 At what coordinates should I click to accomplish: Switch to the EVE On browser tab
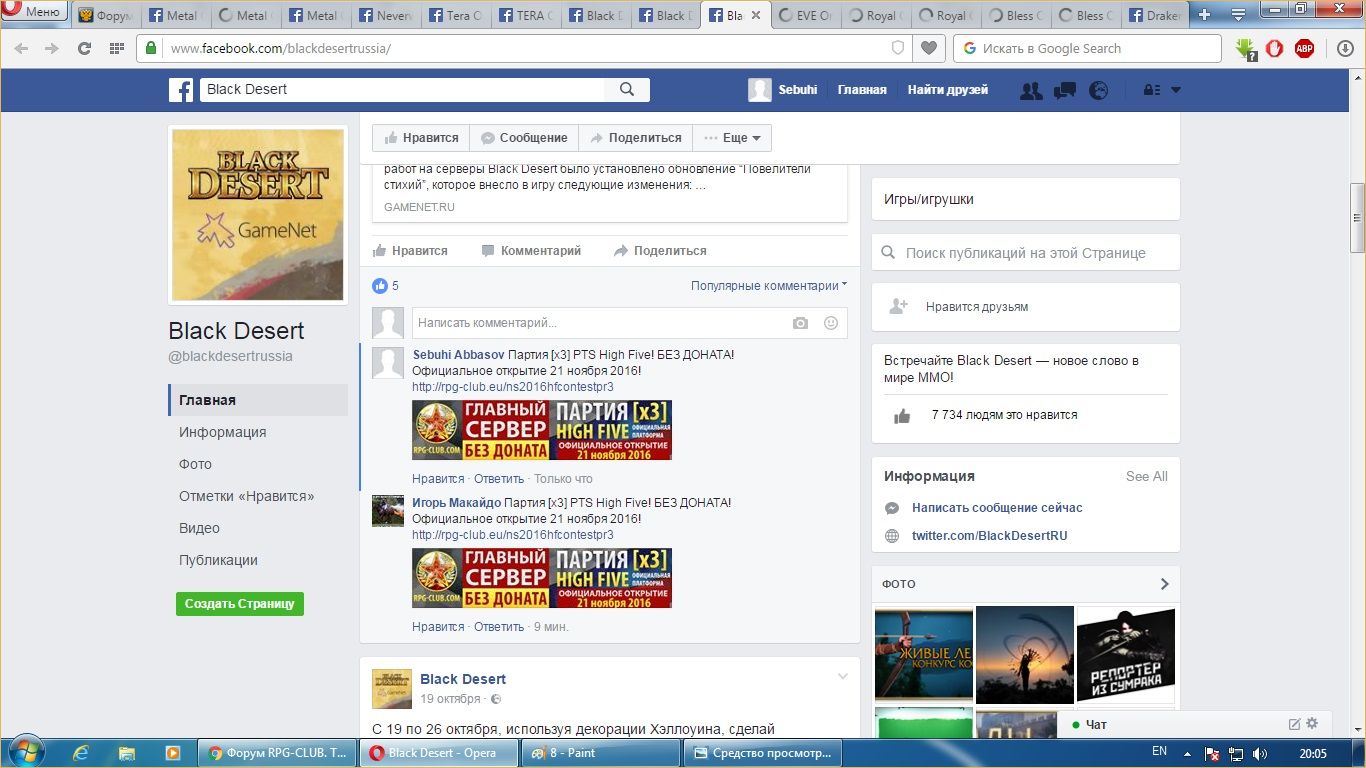click(805, 15)
